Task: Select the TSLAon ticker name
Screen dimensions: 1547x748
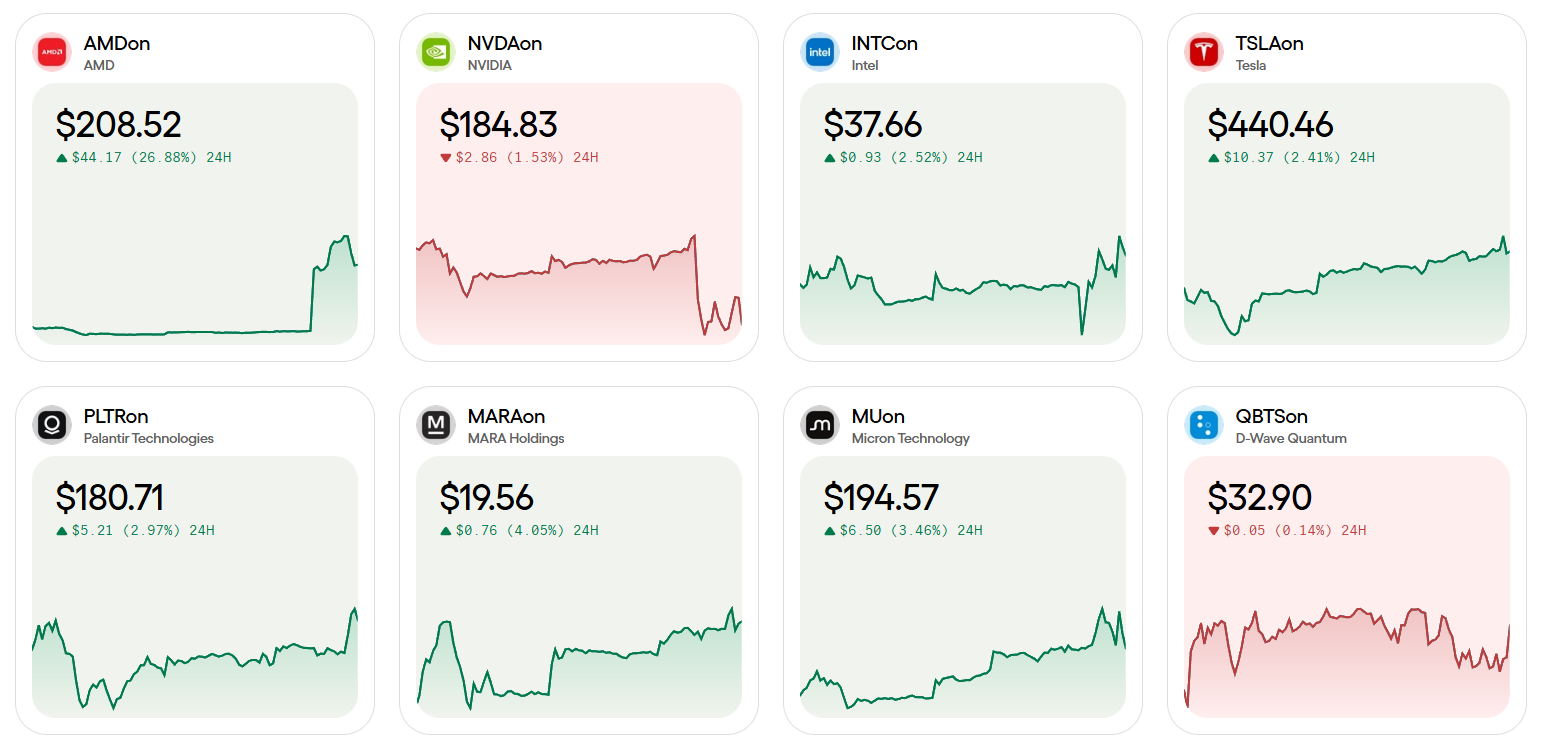Action: point(1269,43)
